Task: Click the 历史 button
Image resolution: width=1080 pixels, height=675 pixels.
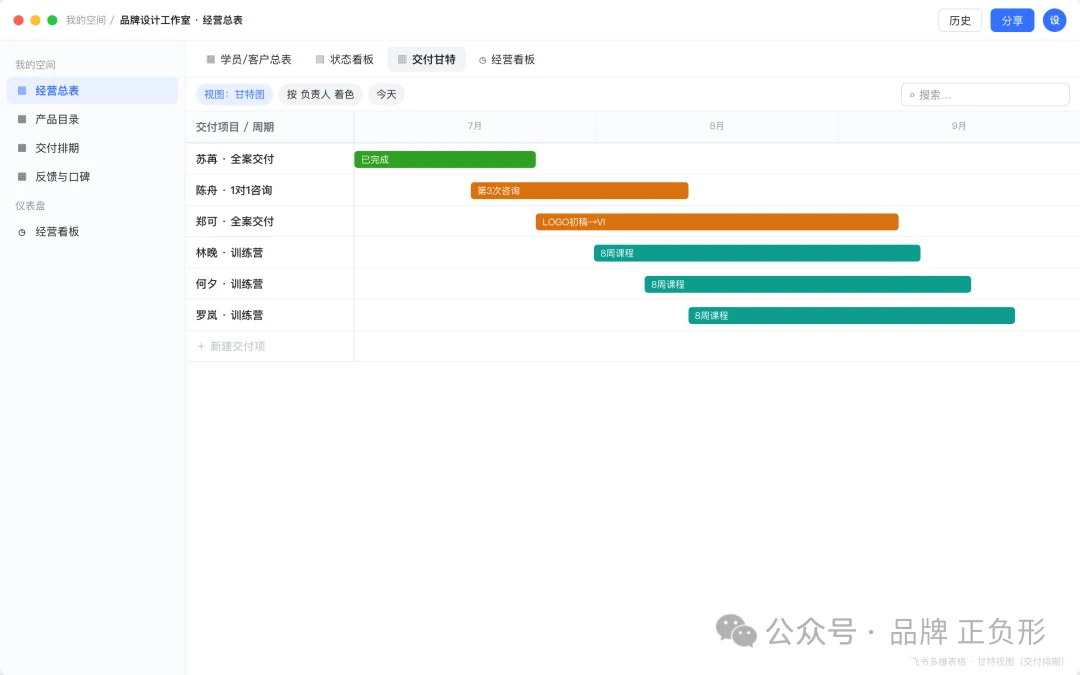Action: point(959,20)
